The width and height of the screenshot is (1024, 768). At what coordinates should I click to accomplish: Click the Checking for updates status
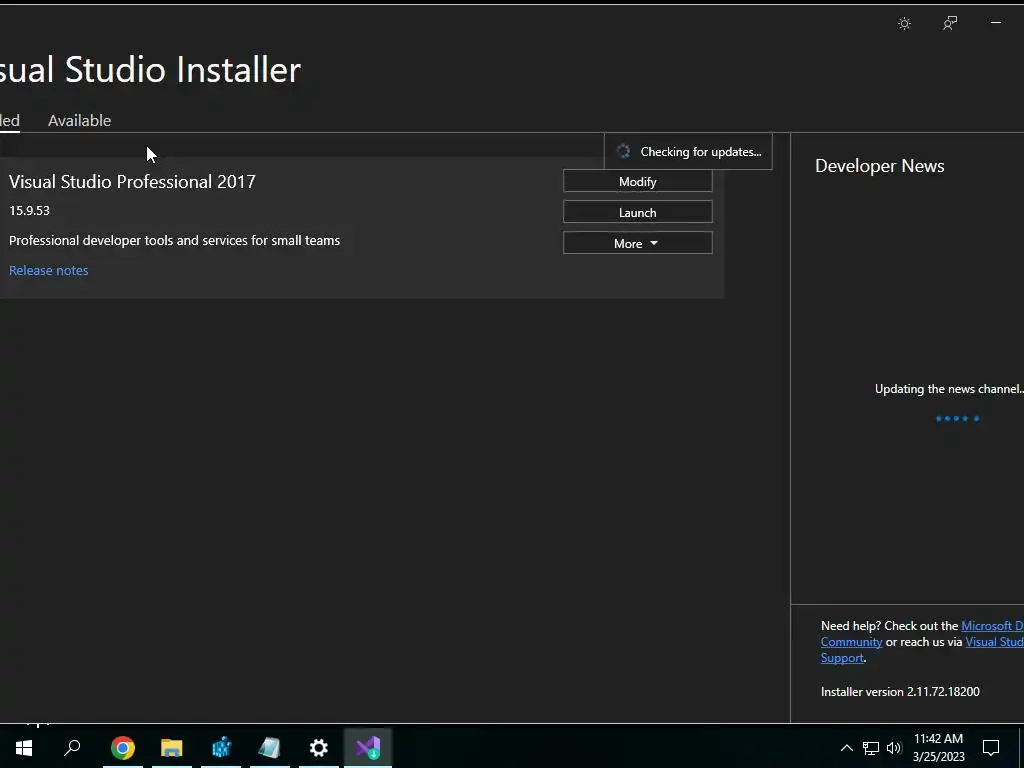[x=688, y=152]
